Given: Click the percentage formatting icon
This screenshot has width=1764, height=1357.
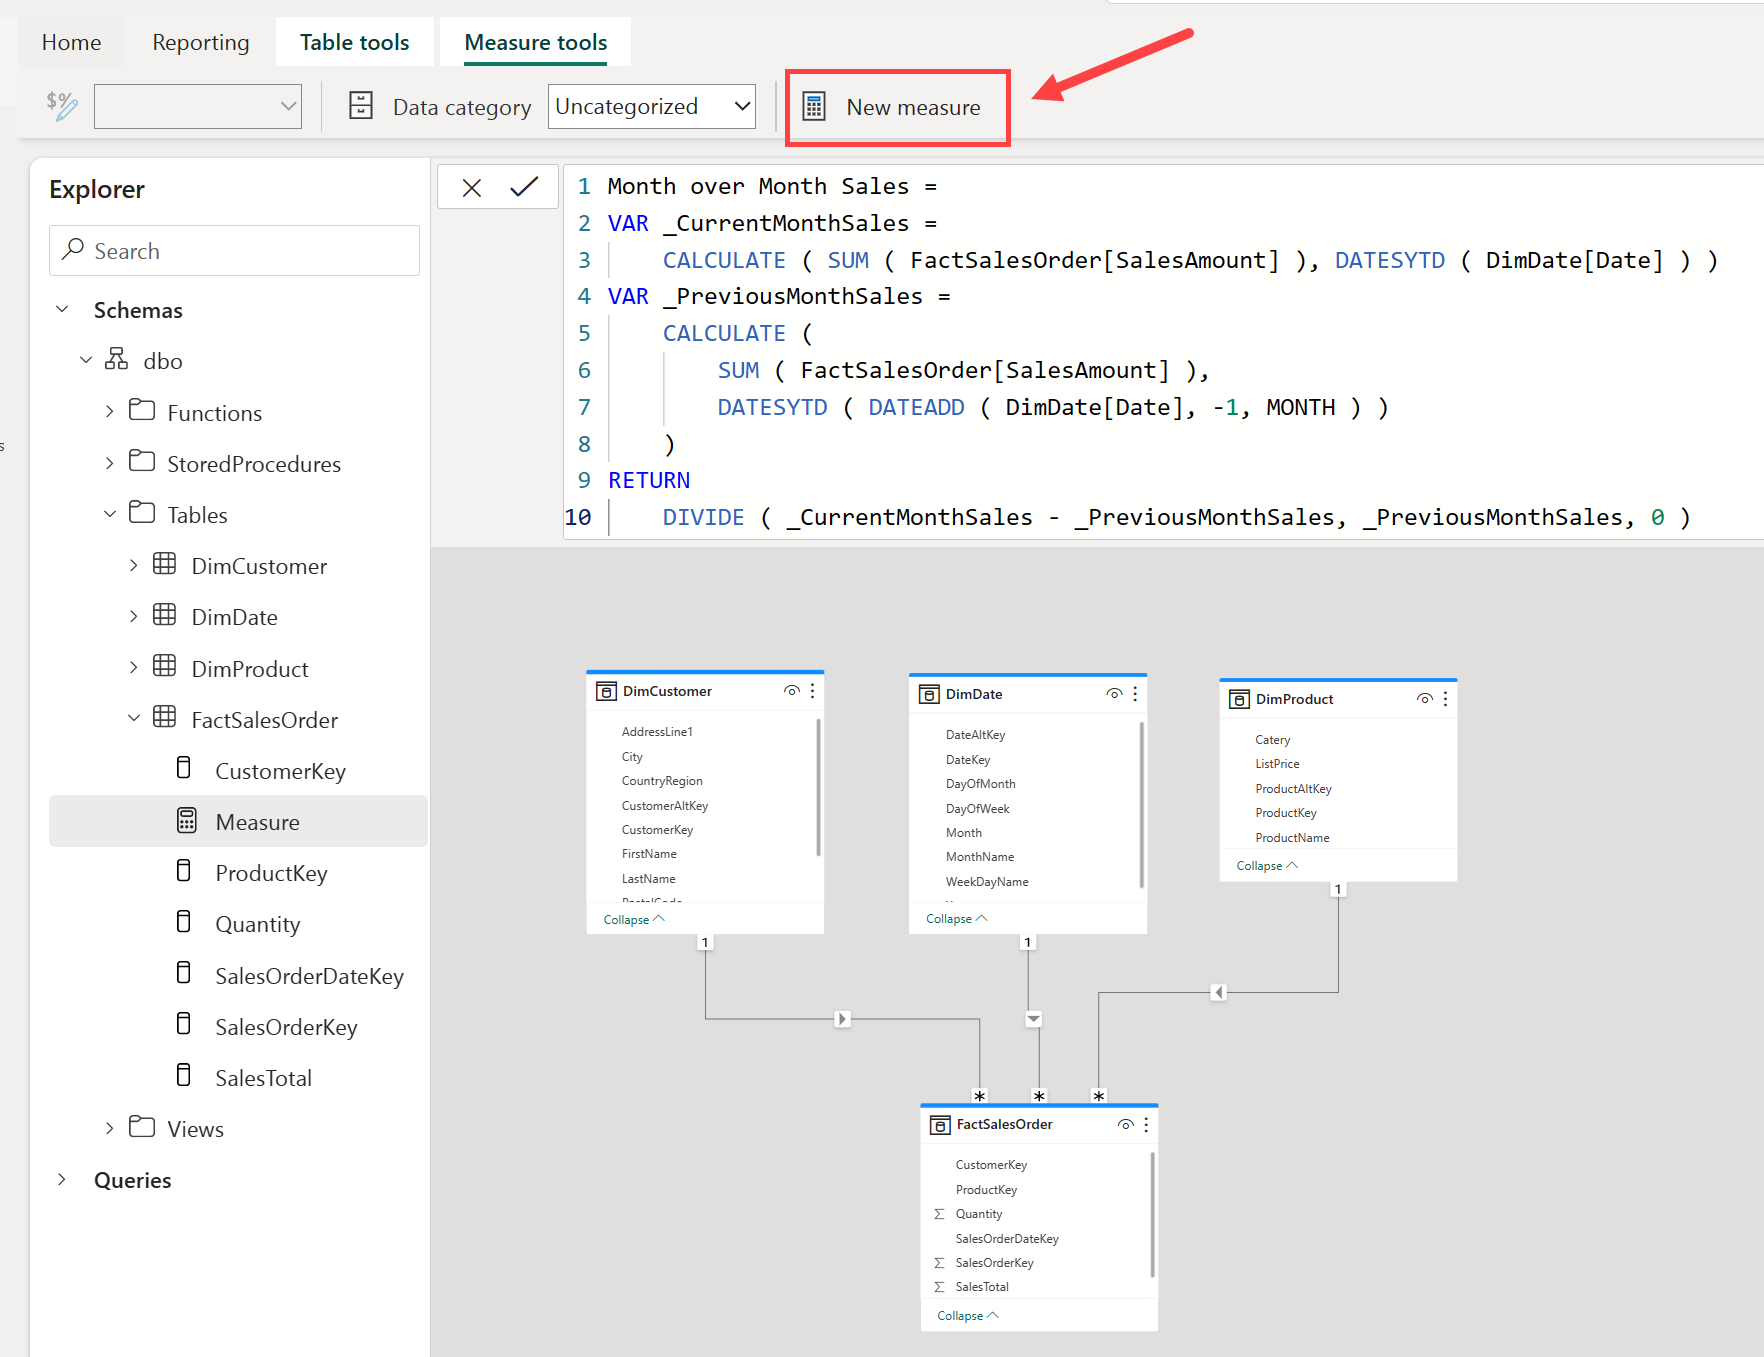Looking at the screenshot, I should point(61,106).
